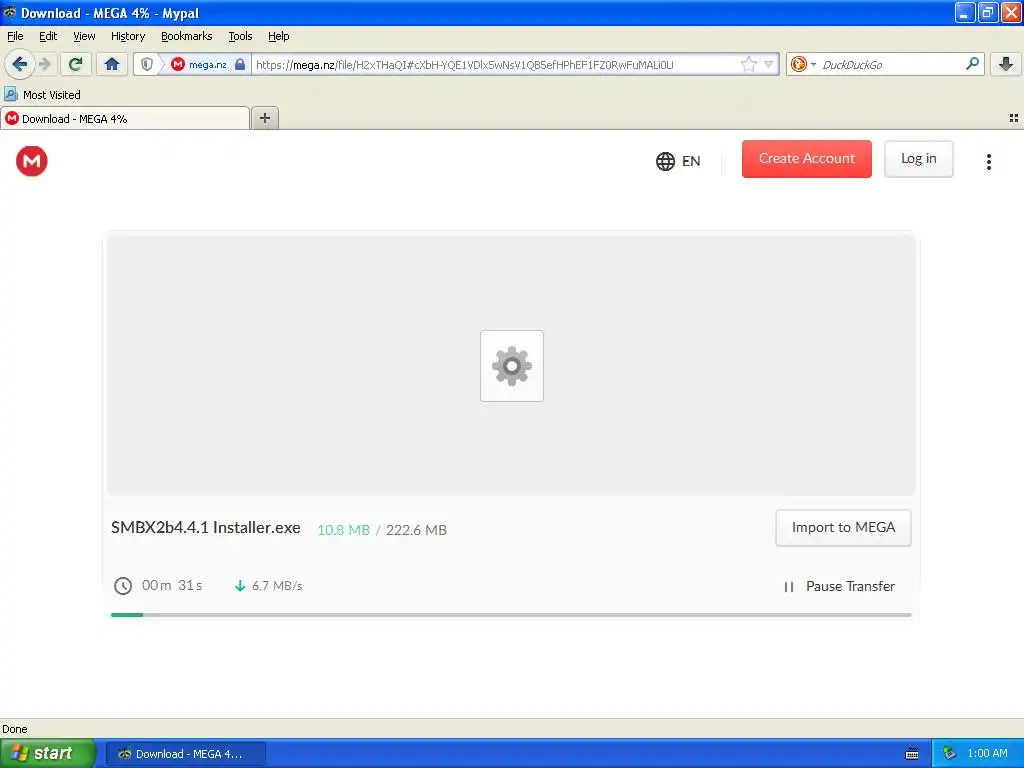This screenshot has height=768, width=1024.
Task: Click the Forward navigation arrow
Action: tap(45, 64)
